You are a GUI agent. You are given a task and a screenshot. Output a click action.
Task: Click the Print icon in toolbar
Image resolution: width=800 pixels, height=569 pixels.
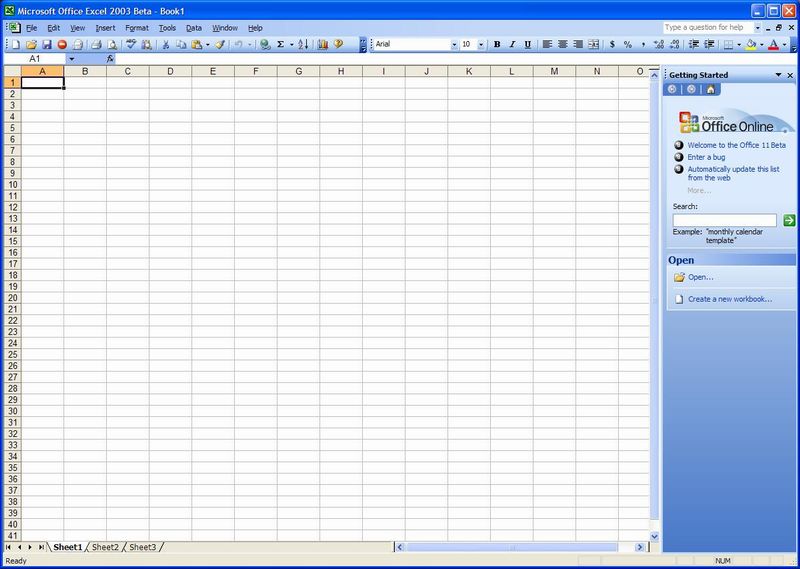(96, 44)
